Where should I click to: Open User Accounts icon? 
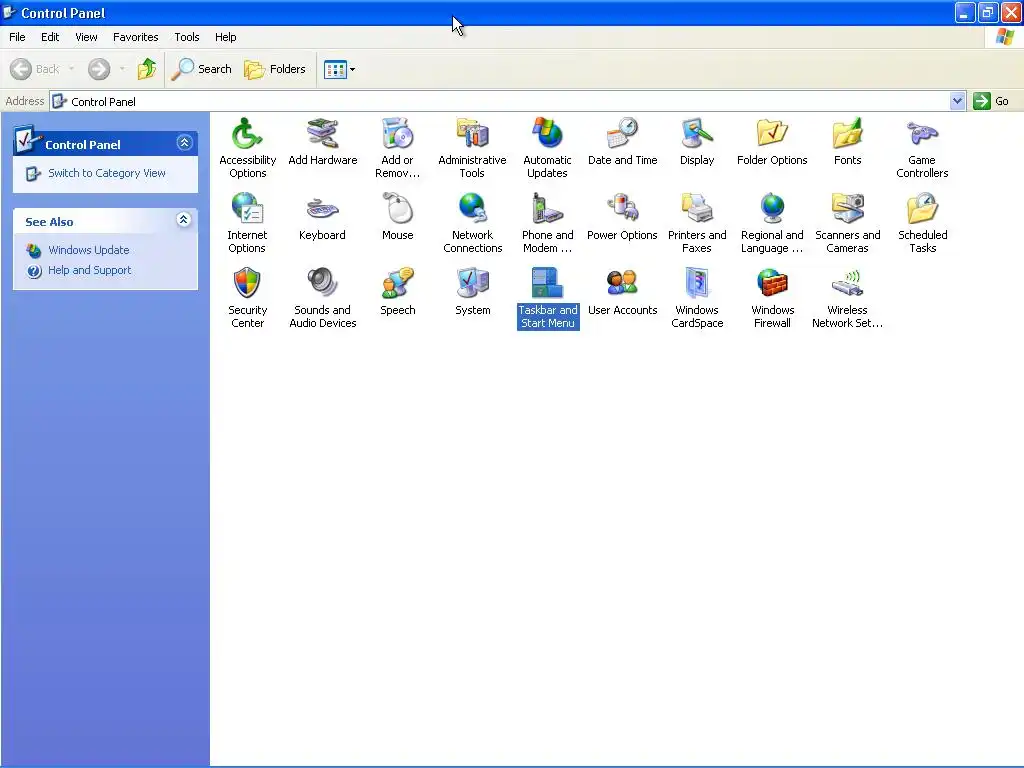[622, 292]
